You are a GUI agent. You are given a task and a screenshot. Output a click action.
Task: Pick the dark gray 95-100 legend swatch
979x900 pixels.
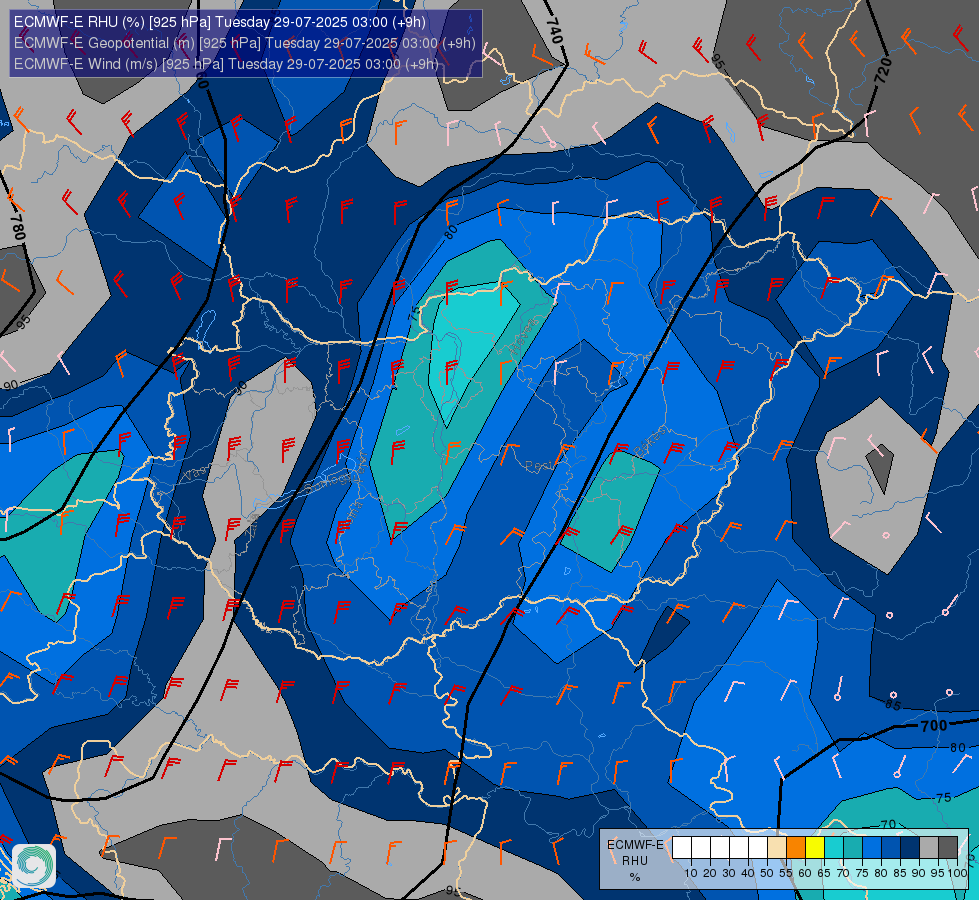pyautogui.click(x=948, y=848)
